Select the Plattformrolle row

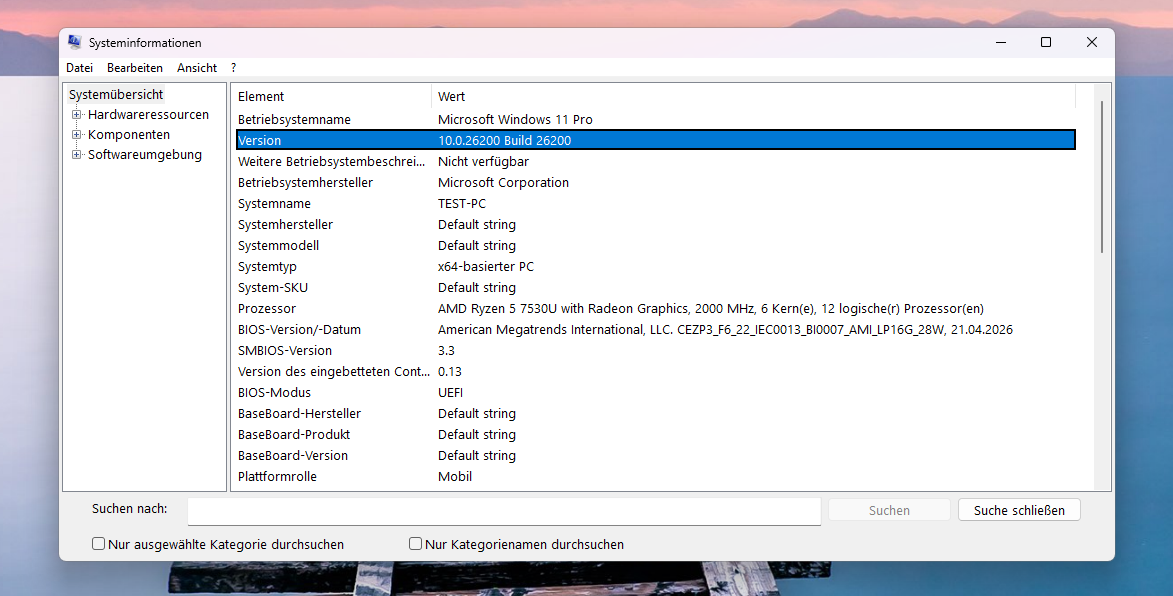coord(656,476)
